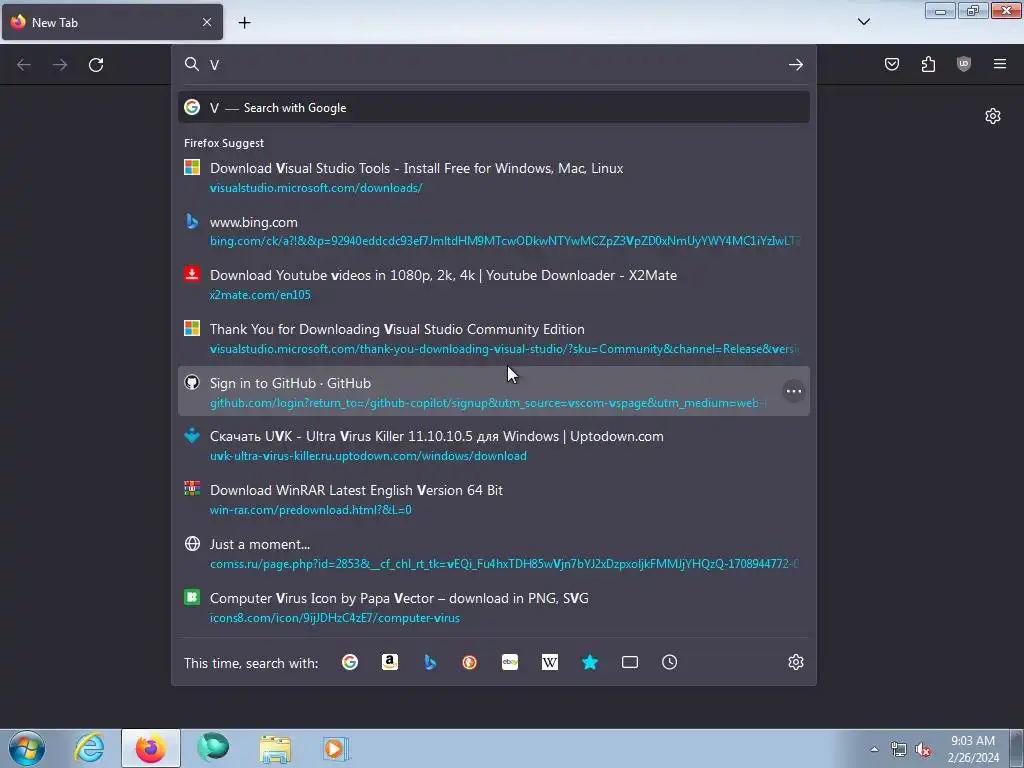Search open tabs using the tab icon
1024x768 pixels.
(630, 662)
